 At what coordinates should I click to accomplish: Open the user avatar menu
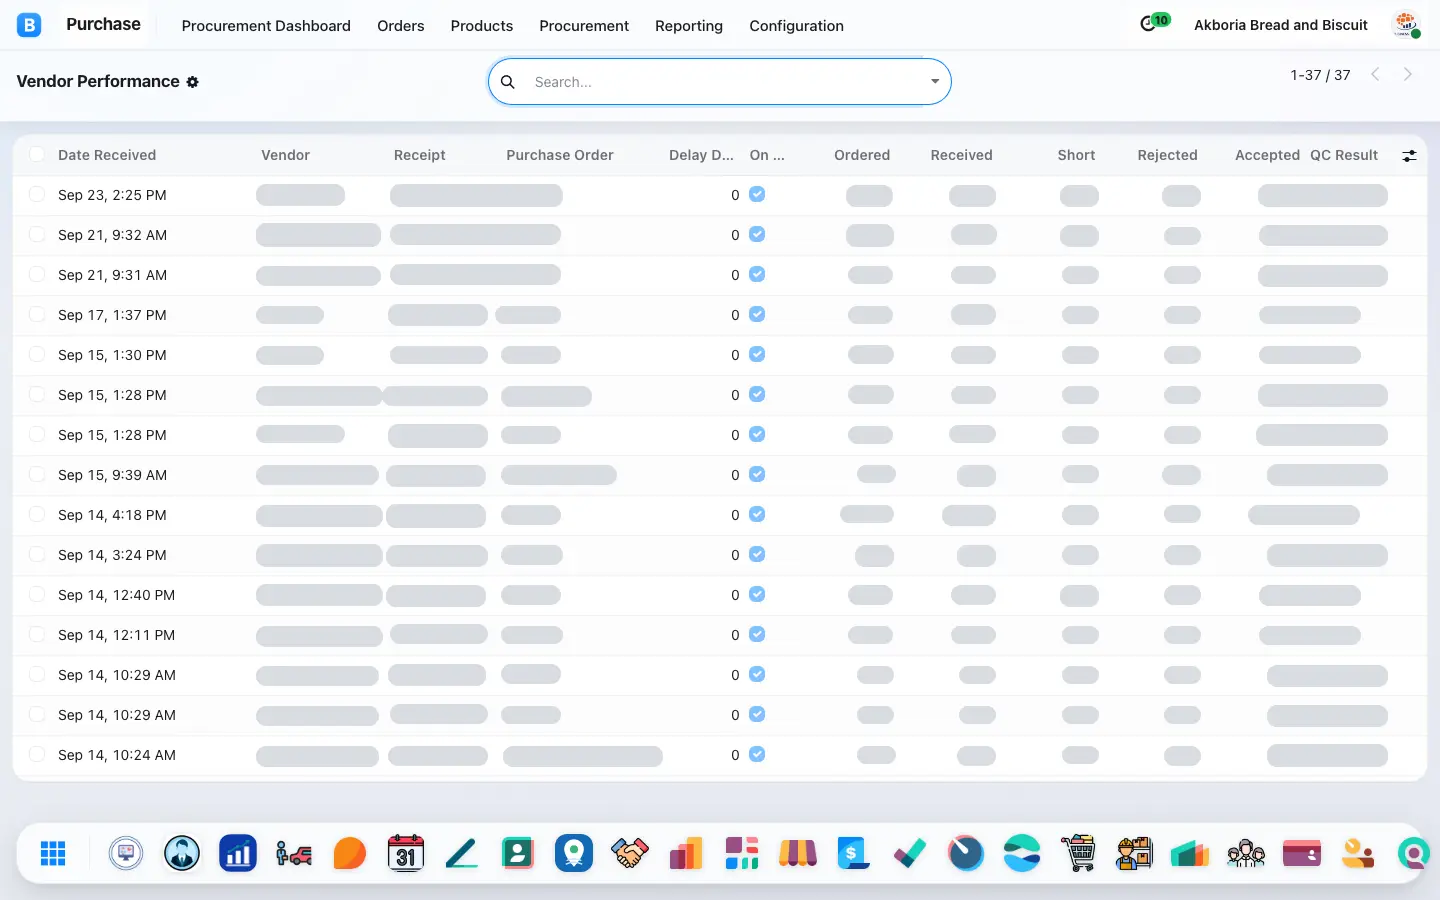[1406, 25]
